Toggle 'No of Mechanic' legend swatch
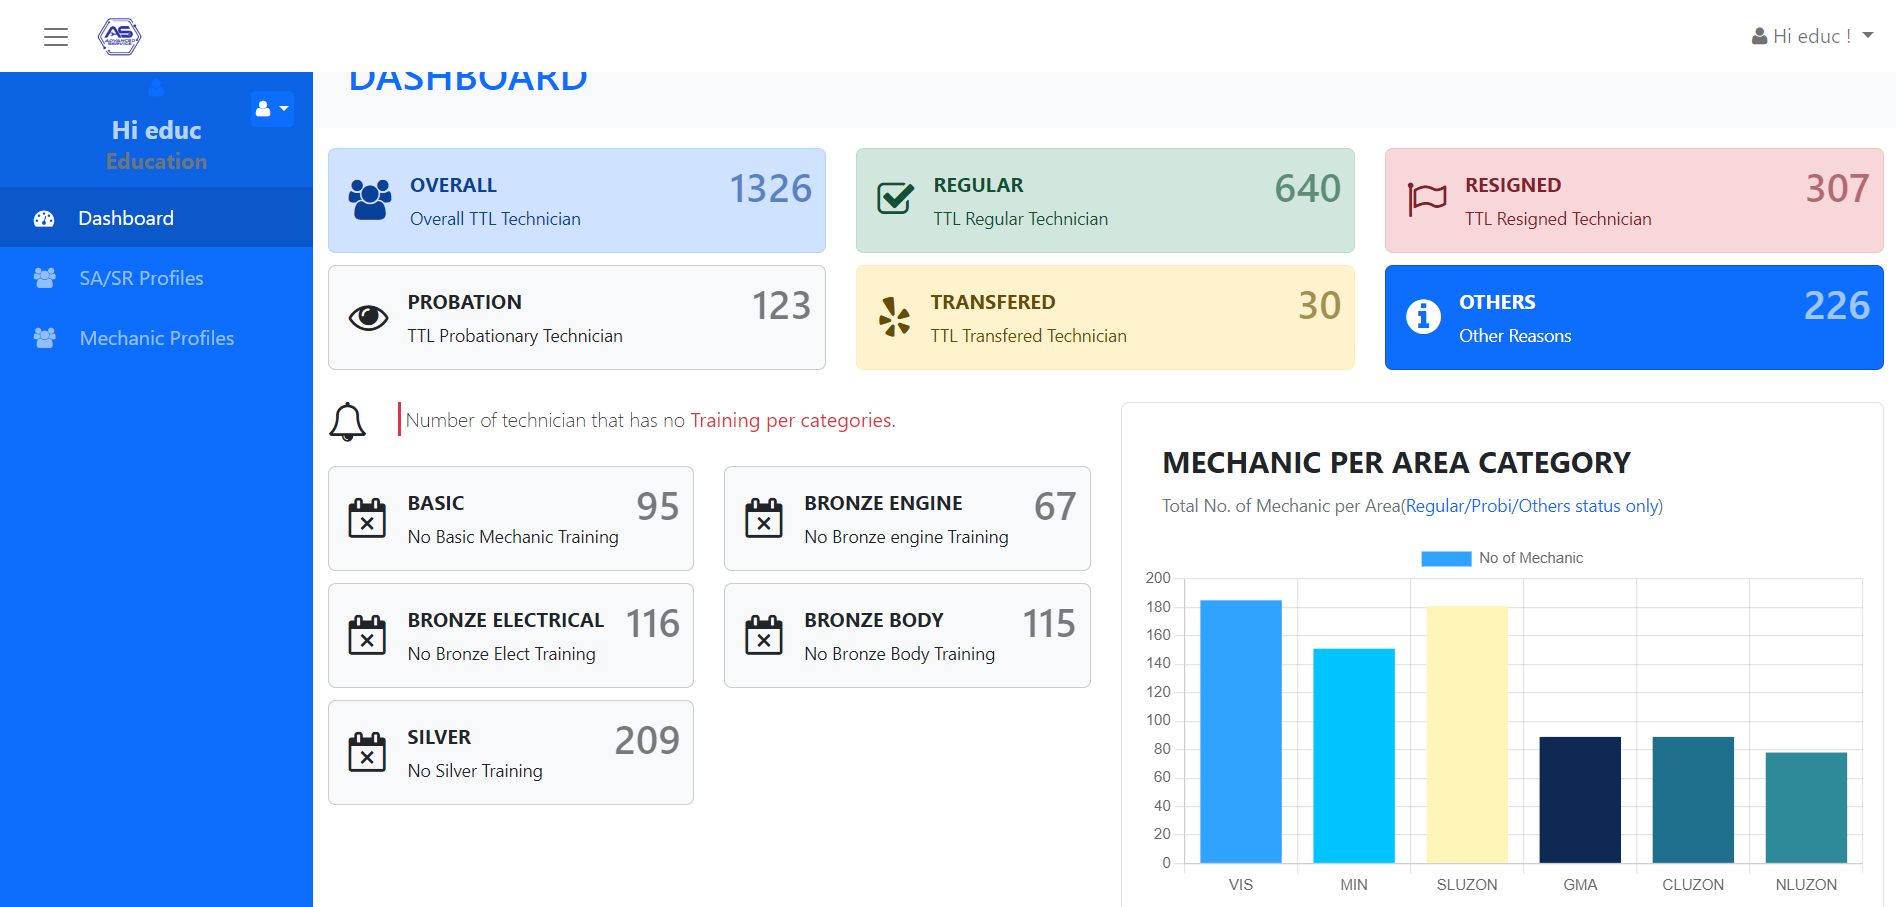The image size is (1896, 907). [1446, 558]
